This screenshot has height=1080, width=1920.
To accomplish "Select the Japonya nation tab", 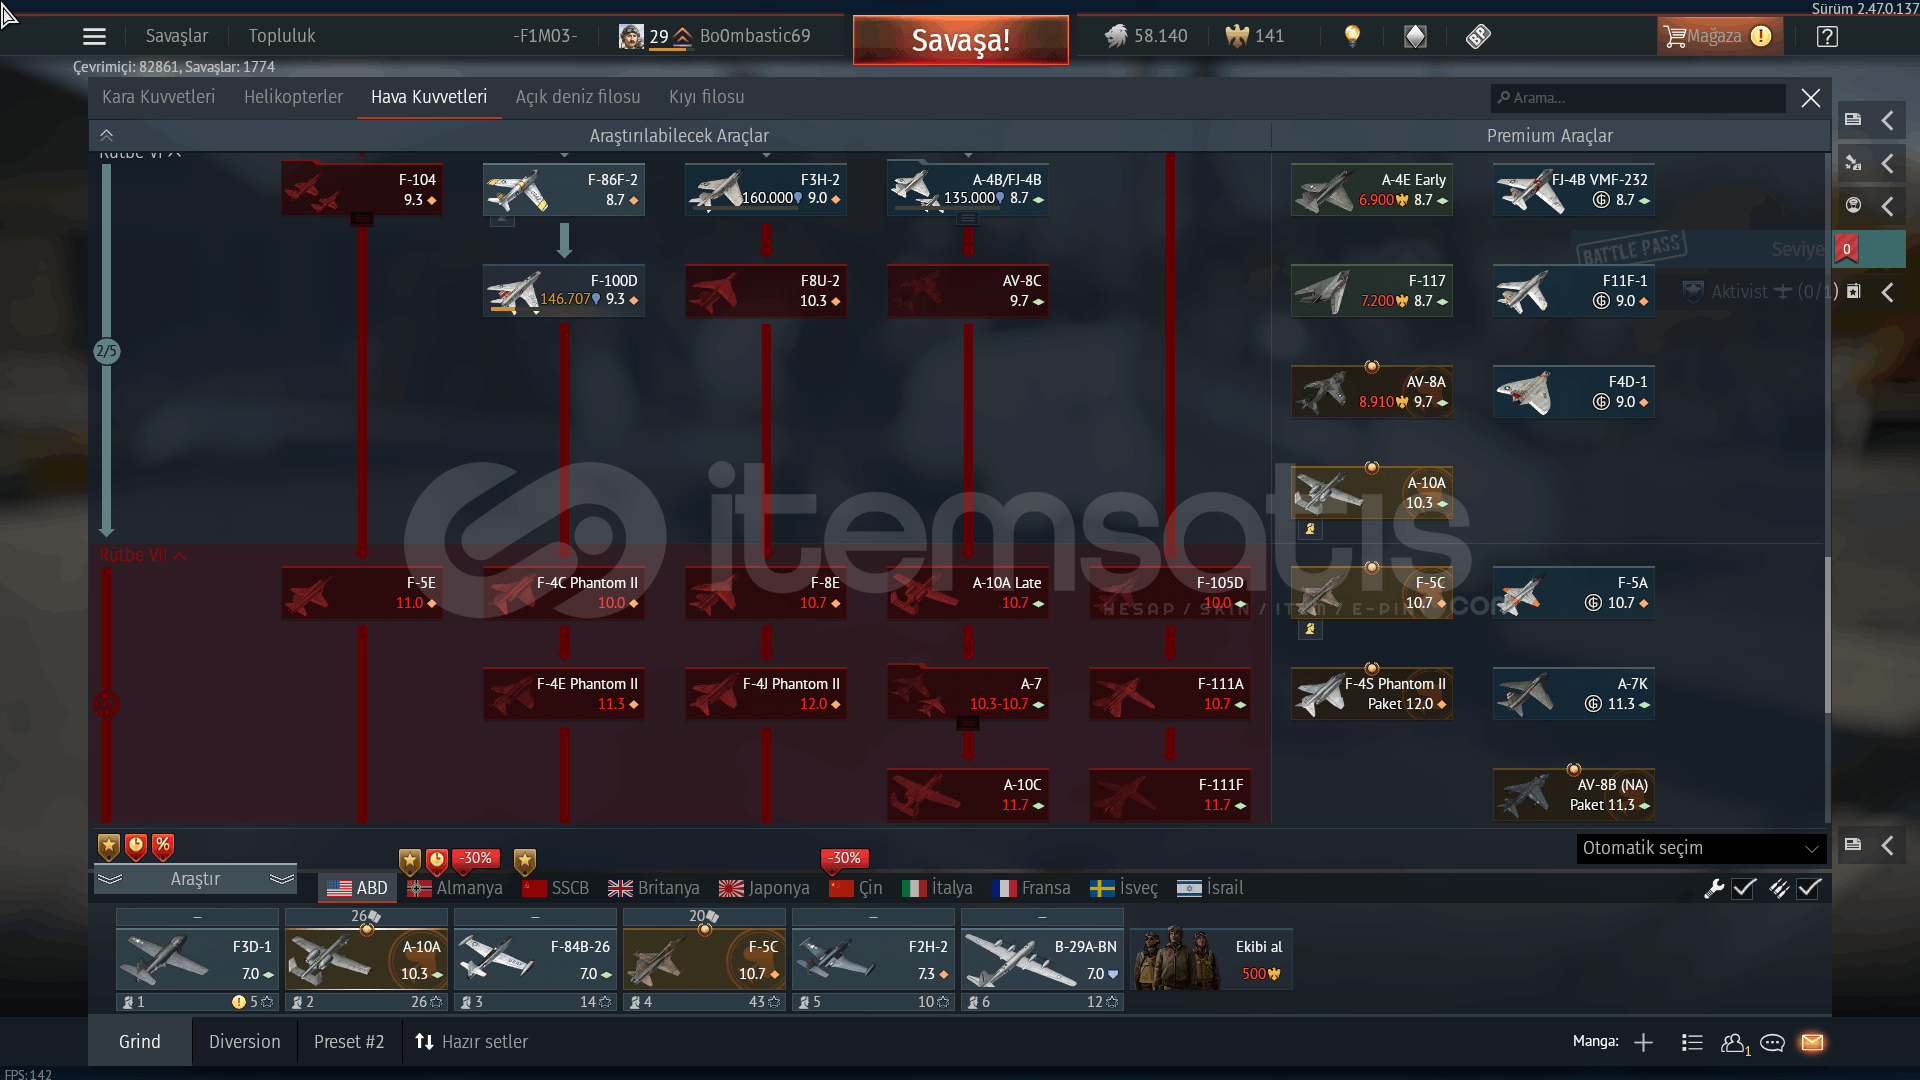I will [x=765, y=888].
